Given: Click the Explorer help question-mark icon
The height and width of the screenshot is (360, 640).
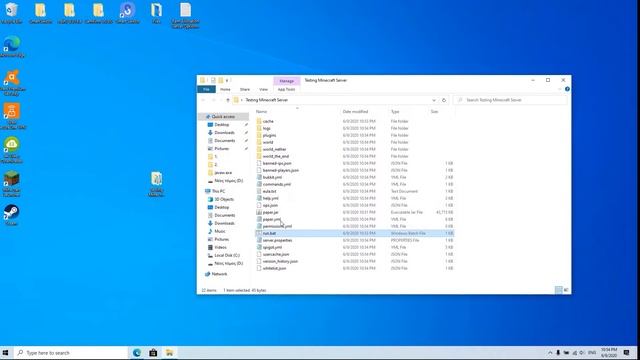Looking at the screenshot, I should point(567,89).
